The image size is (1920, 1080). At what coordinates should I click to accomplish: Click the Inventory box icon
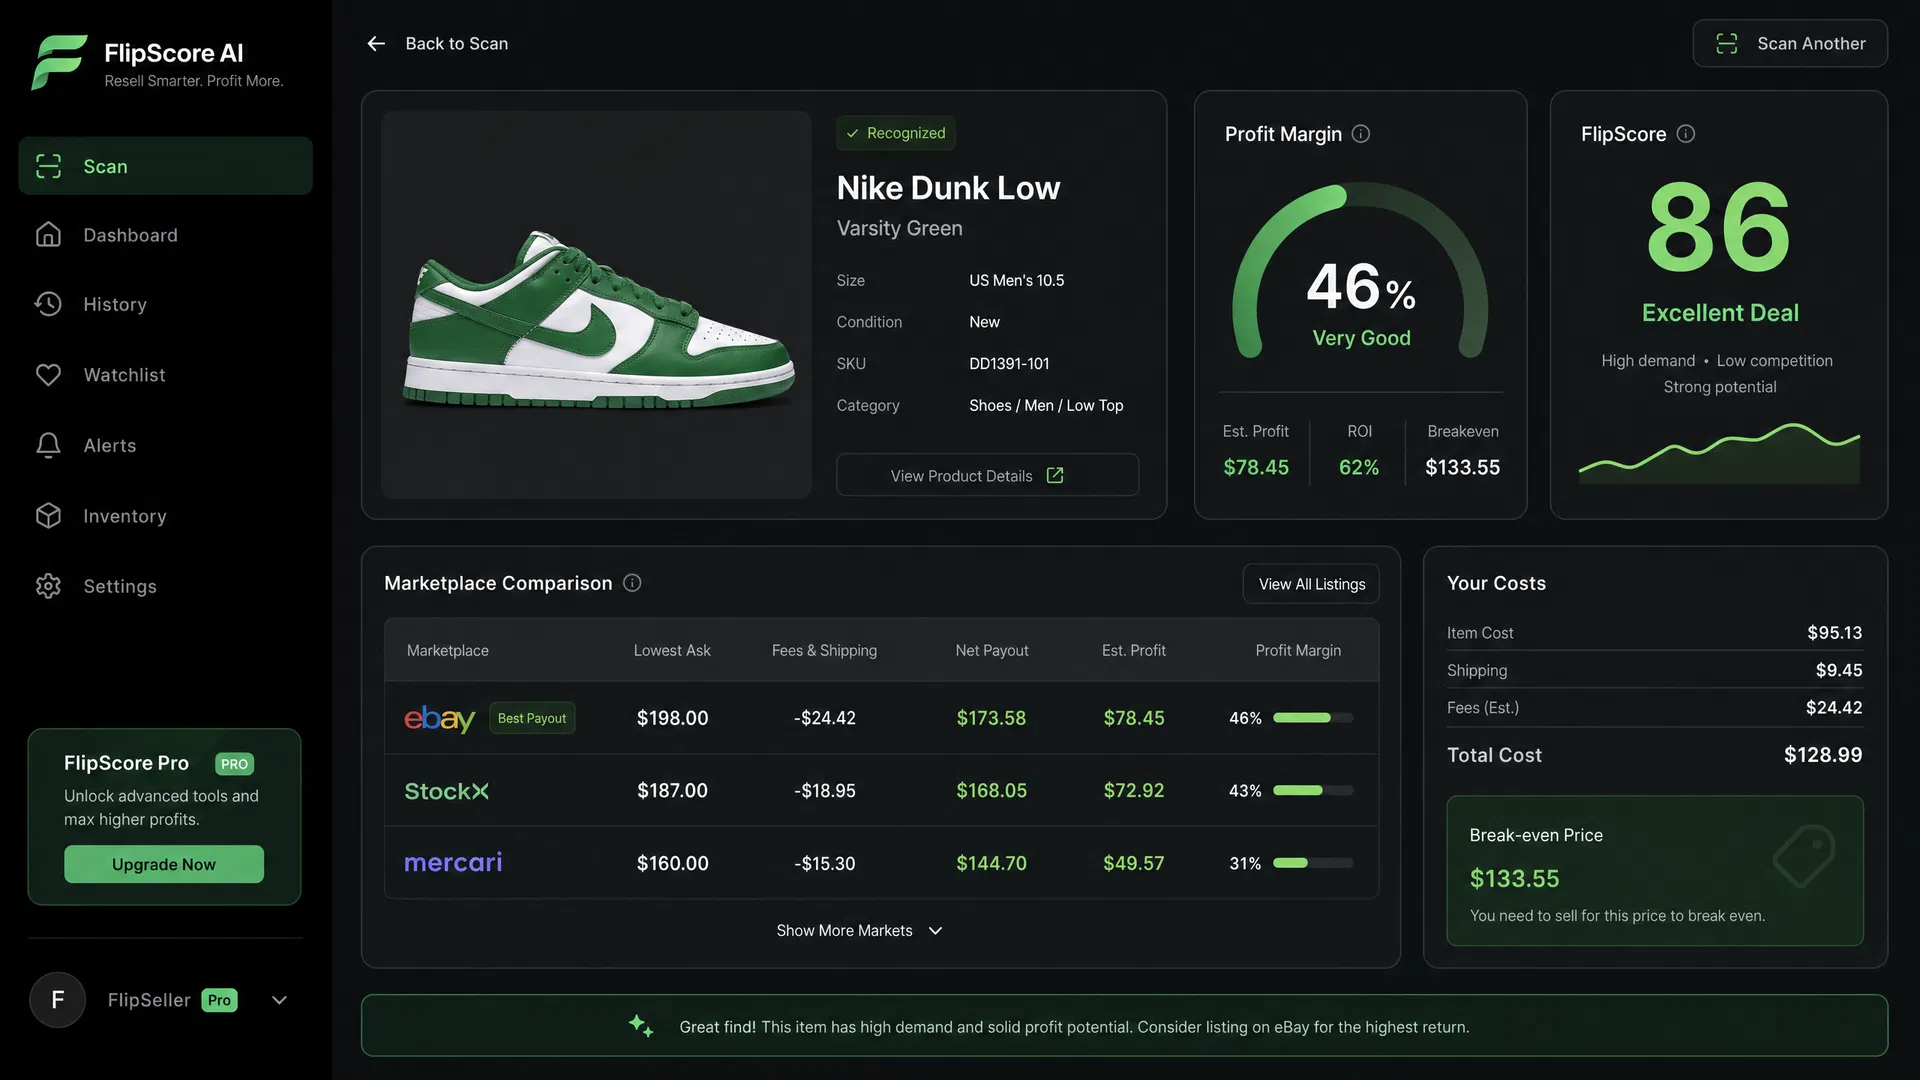click(48, 516)
